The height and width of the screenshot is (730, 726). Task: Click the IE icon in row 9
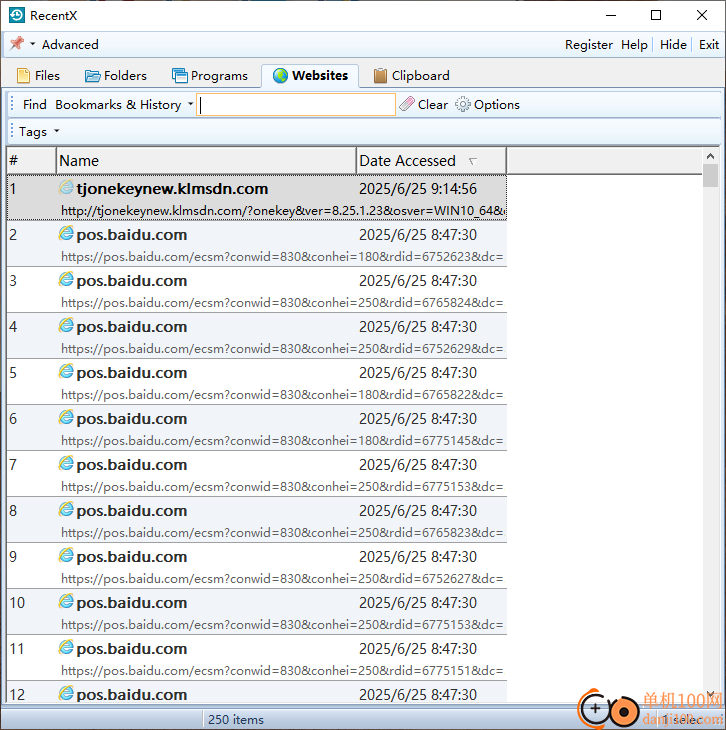click(x=66, y=555)
